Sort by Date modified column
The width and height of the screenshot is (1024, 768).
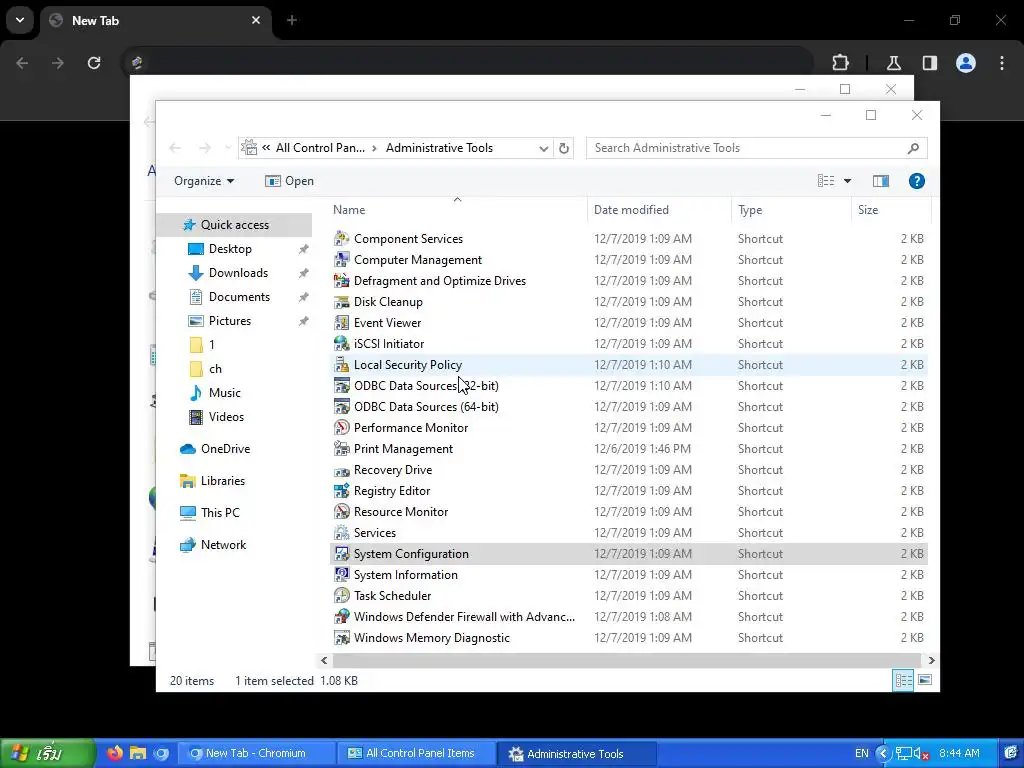pos(631,210)
